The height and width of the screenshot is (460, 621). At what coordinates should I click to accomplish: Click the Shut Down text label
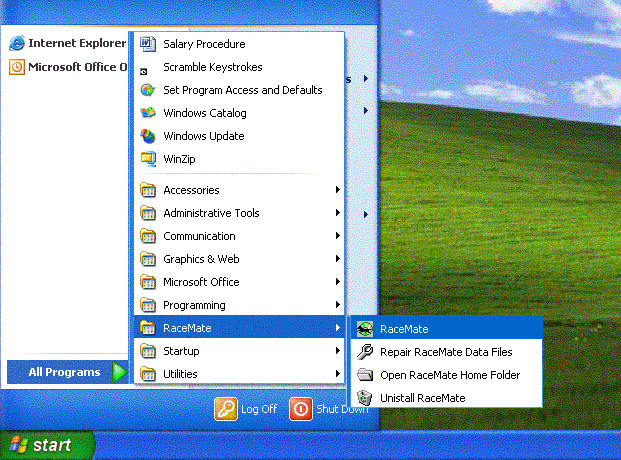pos(342,409)
